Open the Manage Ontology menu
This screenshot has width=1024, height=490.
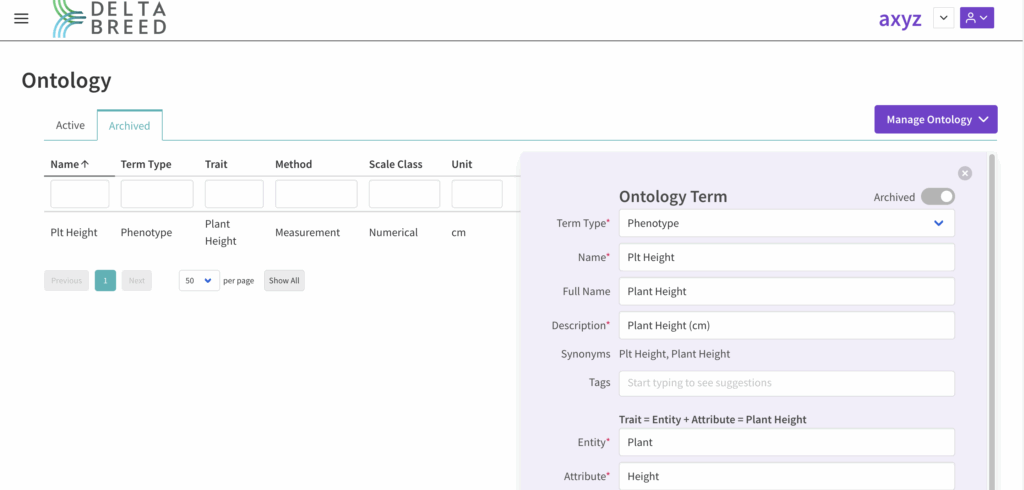[x=936, y=119]
